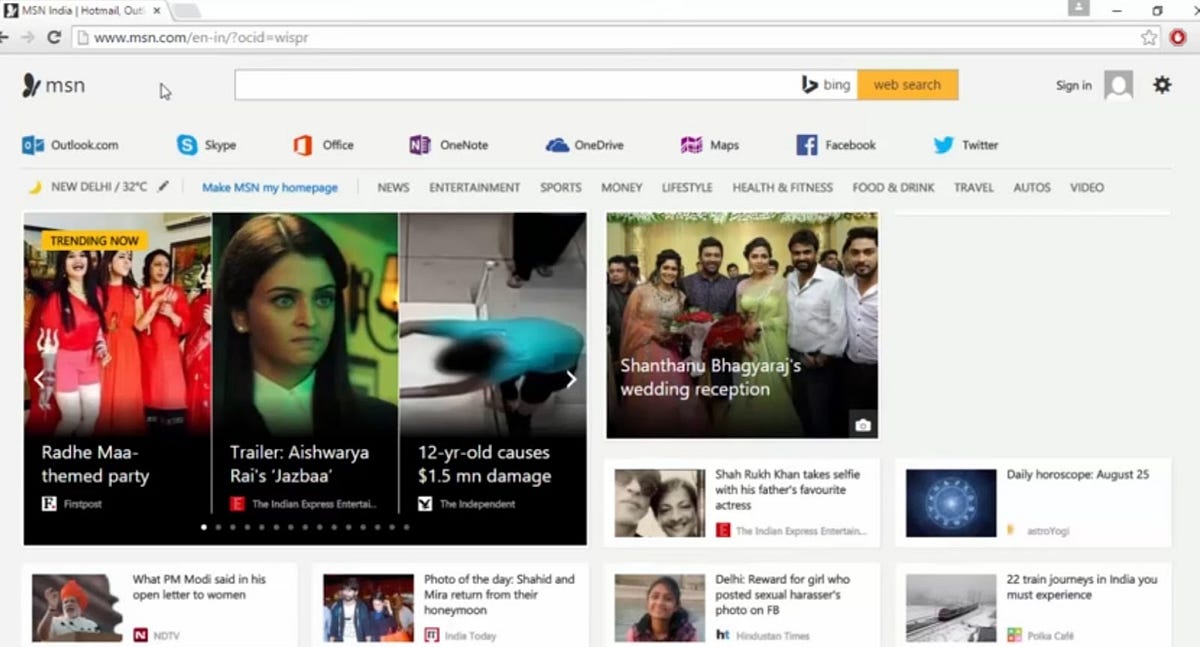Open the SPORTS menu

click(x=561, y=187)
